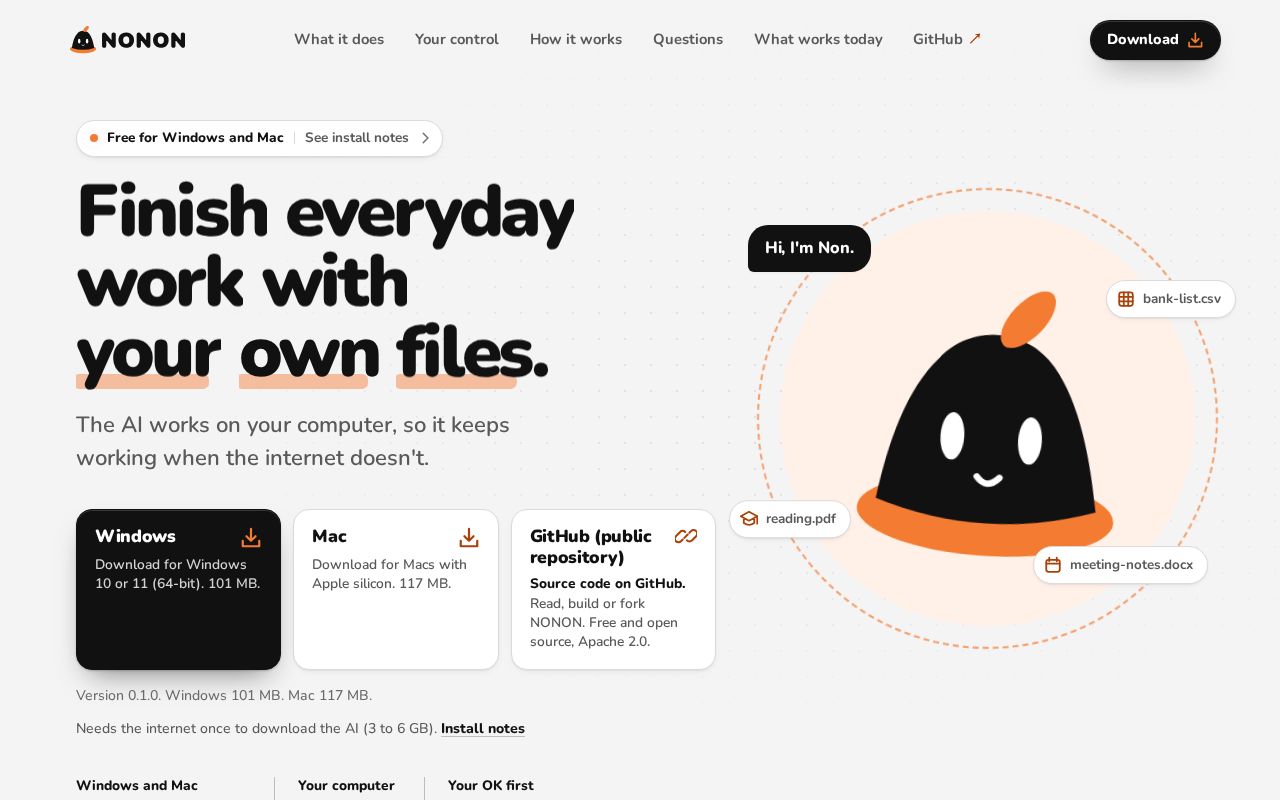Click the orange dot on the Free for Windows badge
The image size is (1280, 800).
(x=94, y=138)
